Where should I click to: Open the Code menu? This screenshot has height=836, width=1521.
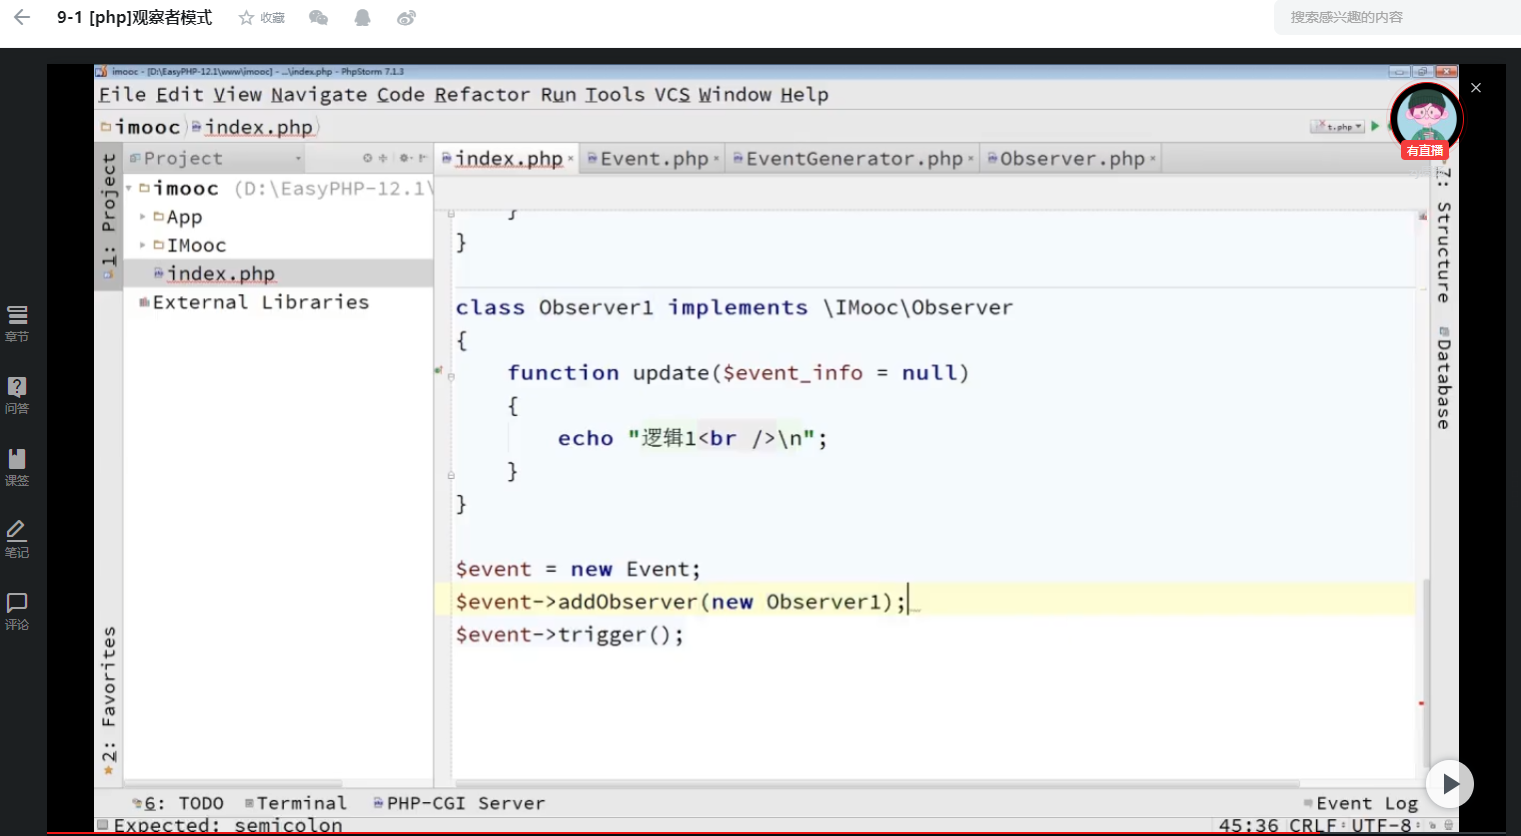click(x=401, y=95)
